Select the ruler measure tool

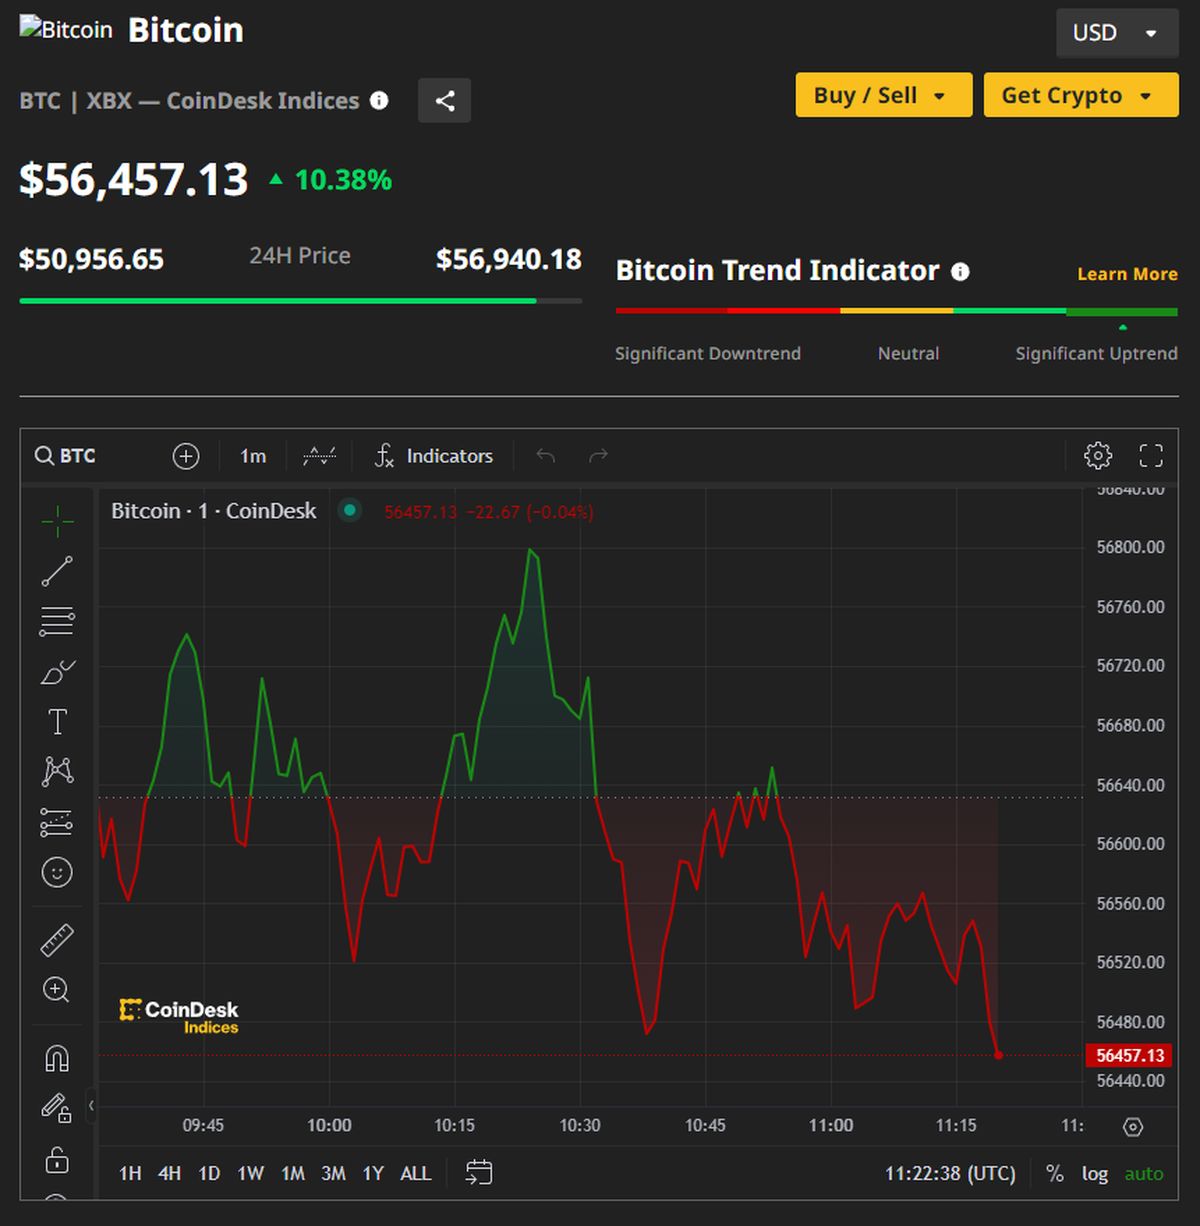point(57,940)
